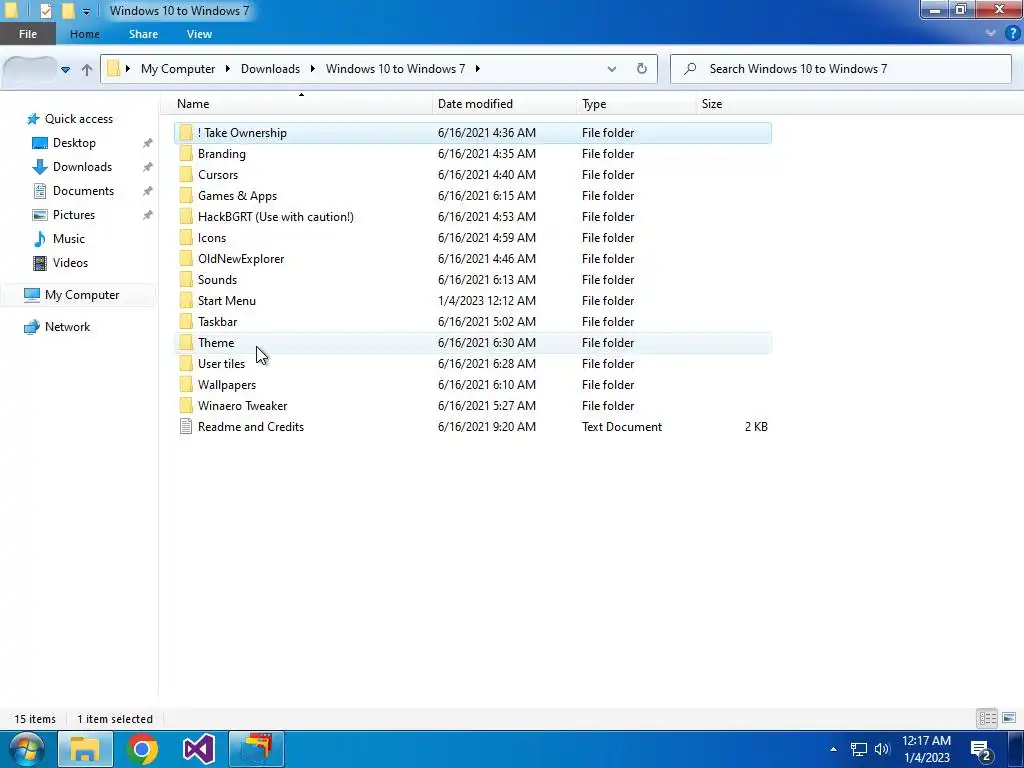Viewport: 1024px width, 768px height.
Task: Select Documents in the navigation pane
Action: tap(83, 191)
